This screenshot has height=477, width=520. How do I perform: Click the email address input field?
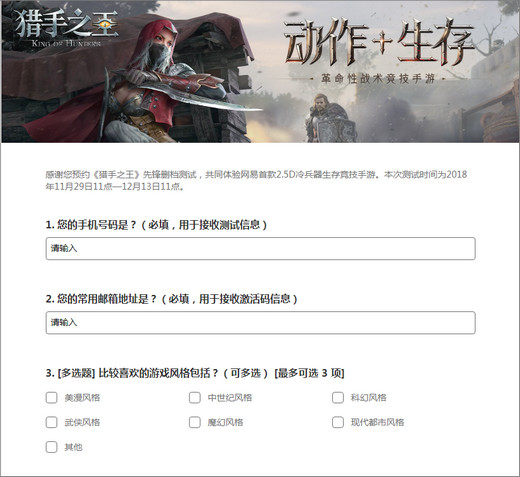point(260,322)
